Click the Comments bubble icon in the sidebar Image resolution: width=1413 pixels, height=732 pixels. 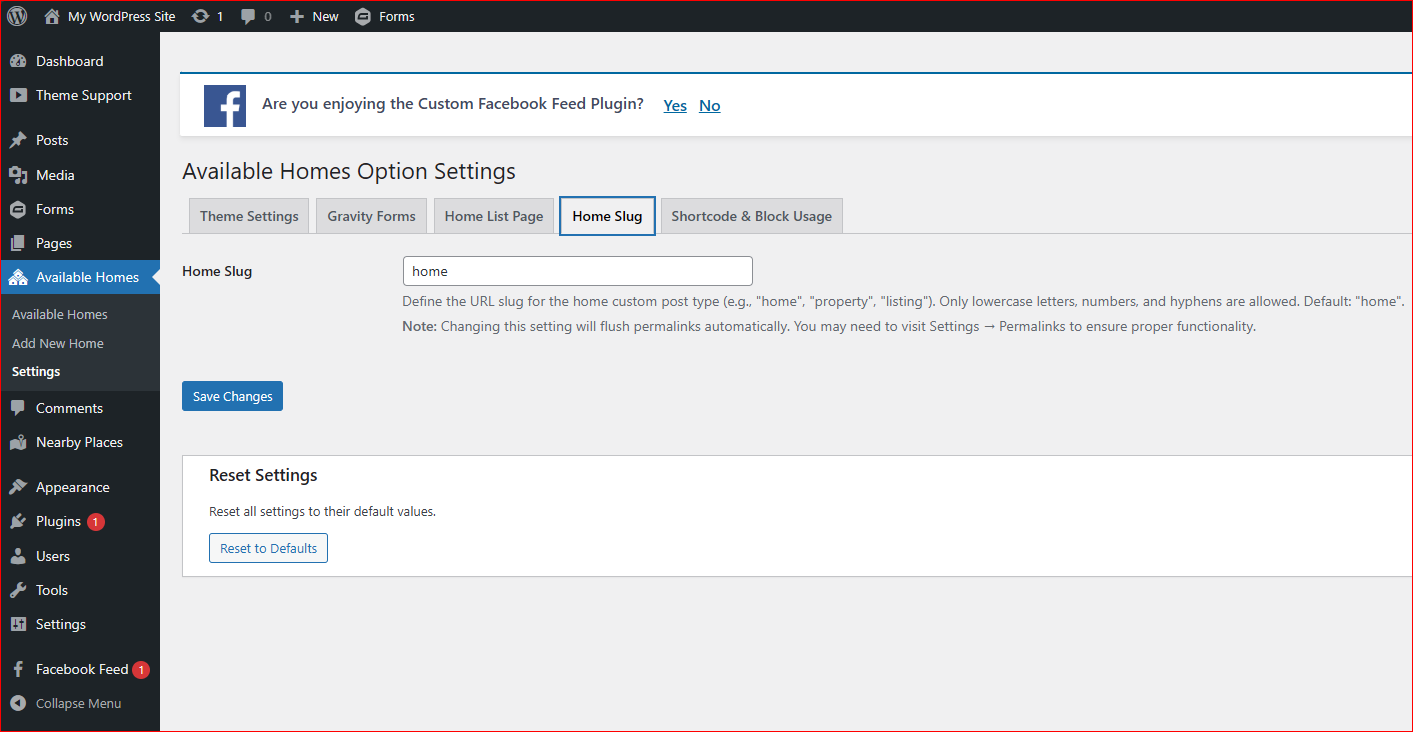tap(18, 408)
